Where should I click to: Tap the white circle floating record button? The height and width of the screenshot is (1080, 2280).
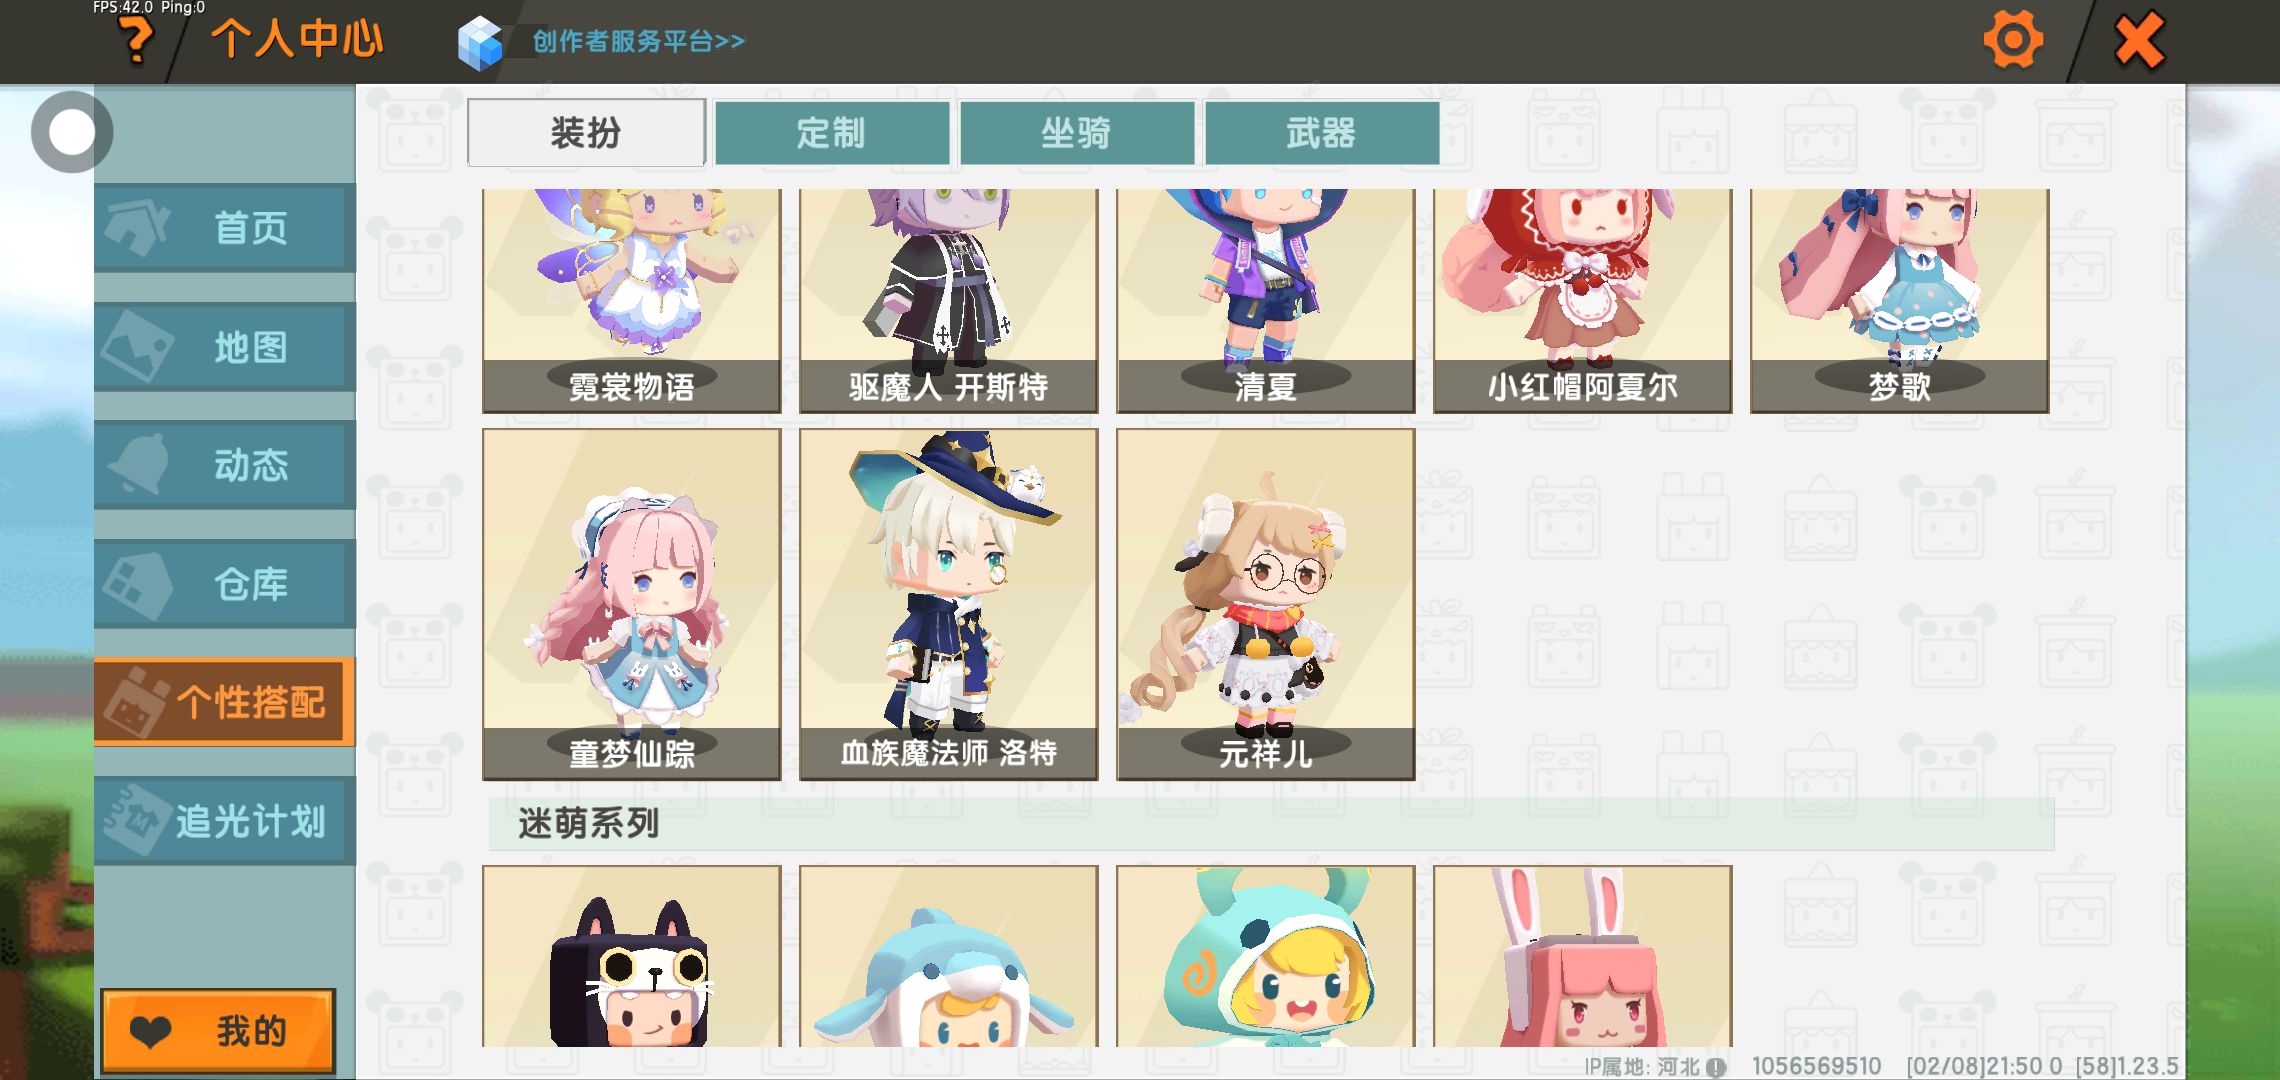pyautogui.click(x=71, y=132)
